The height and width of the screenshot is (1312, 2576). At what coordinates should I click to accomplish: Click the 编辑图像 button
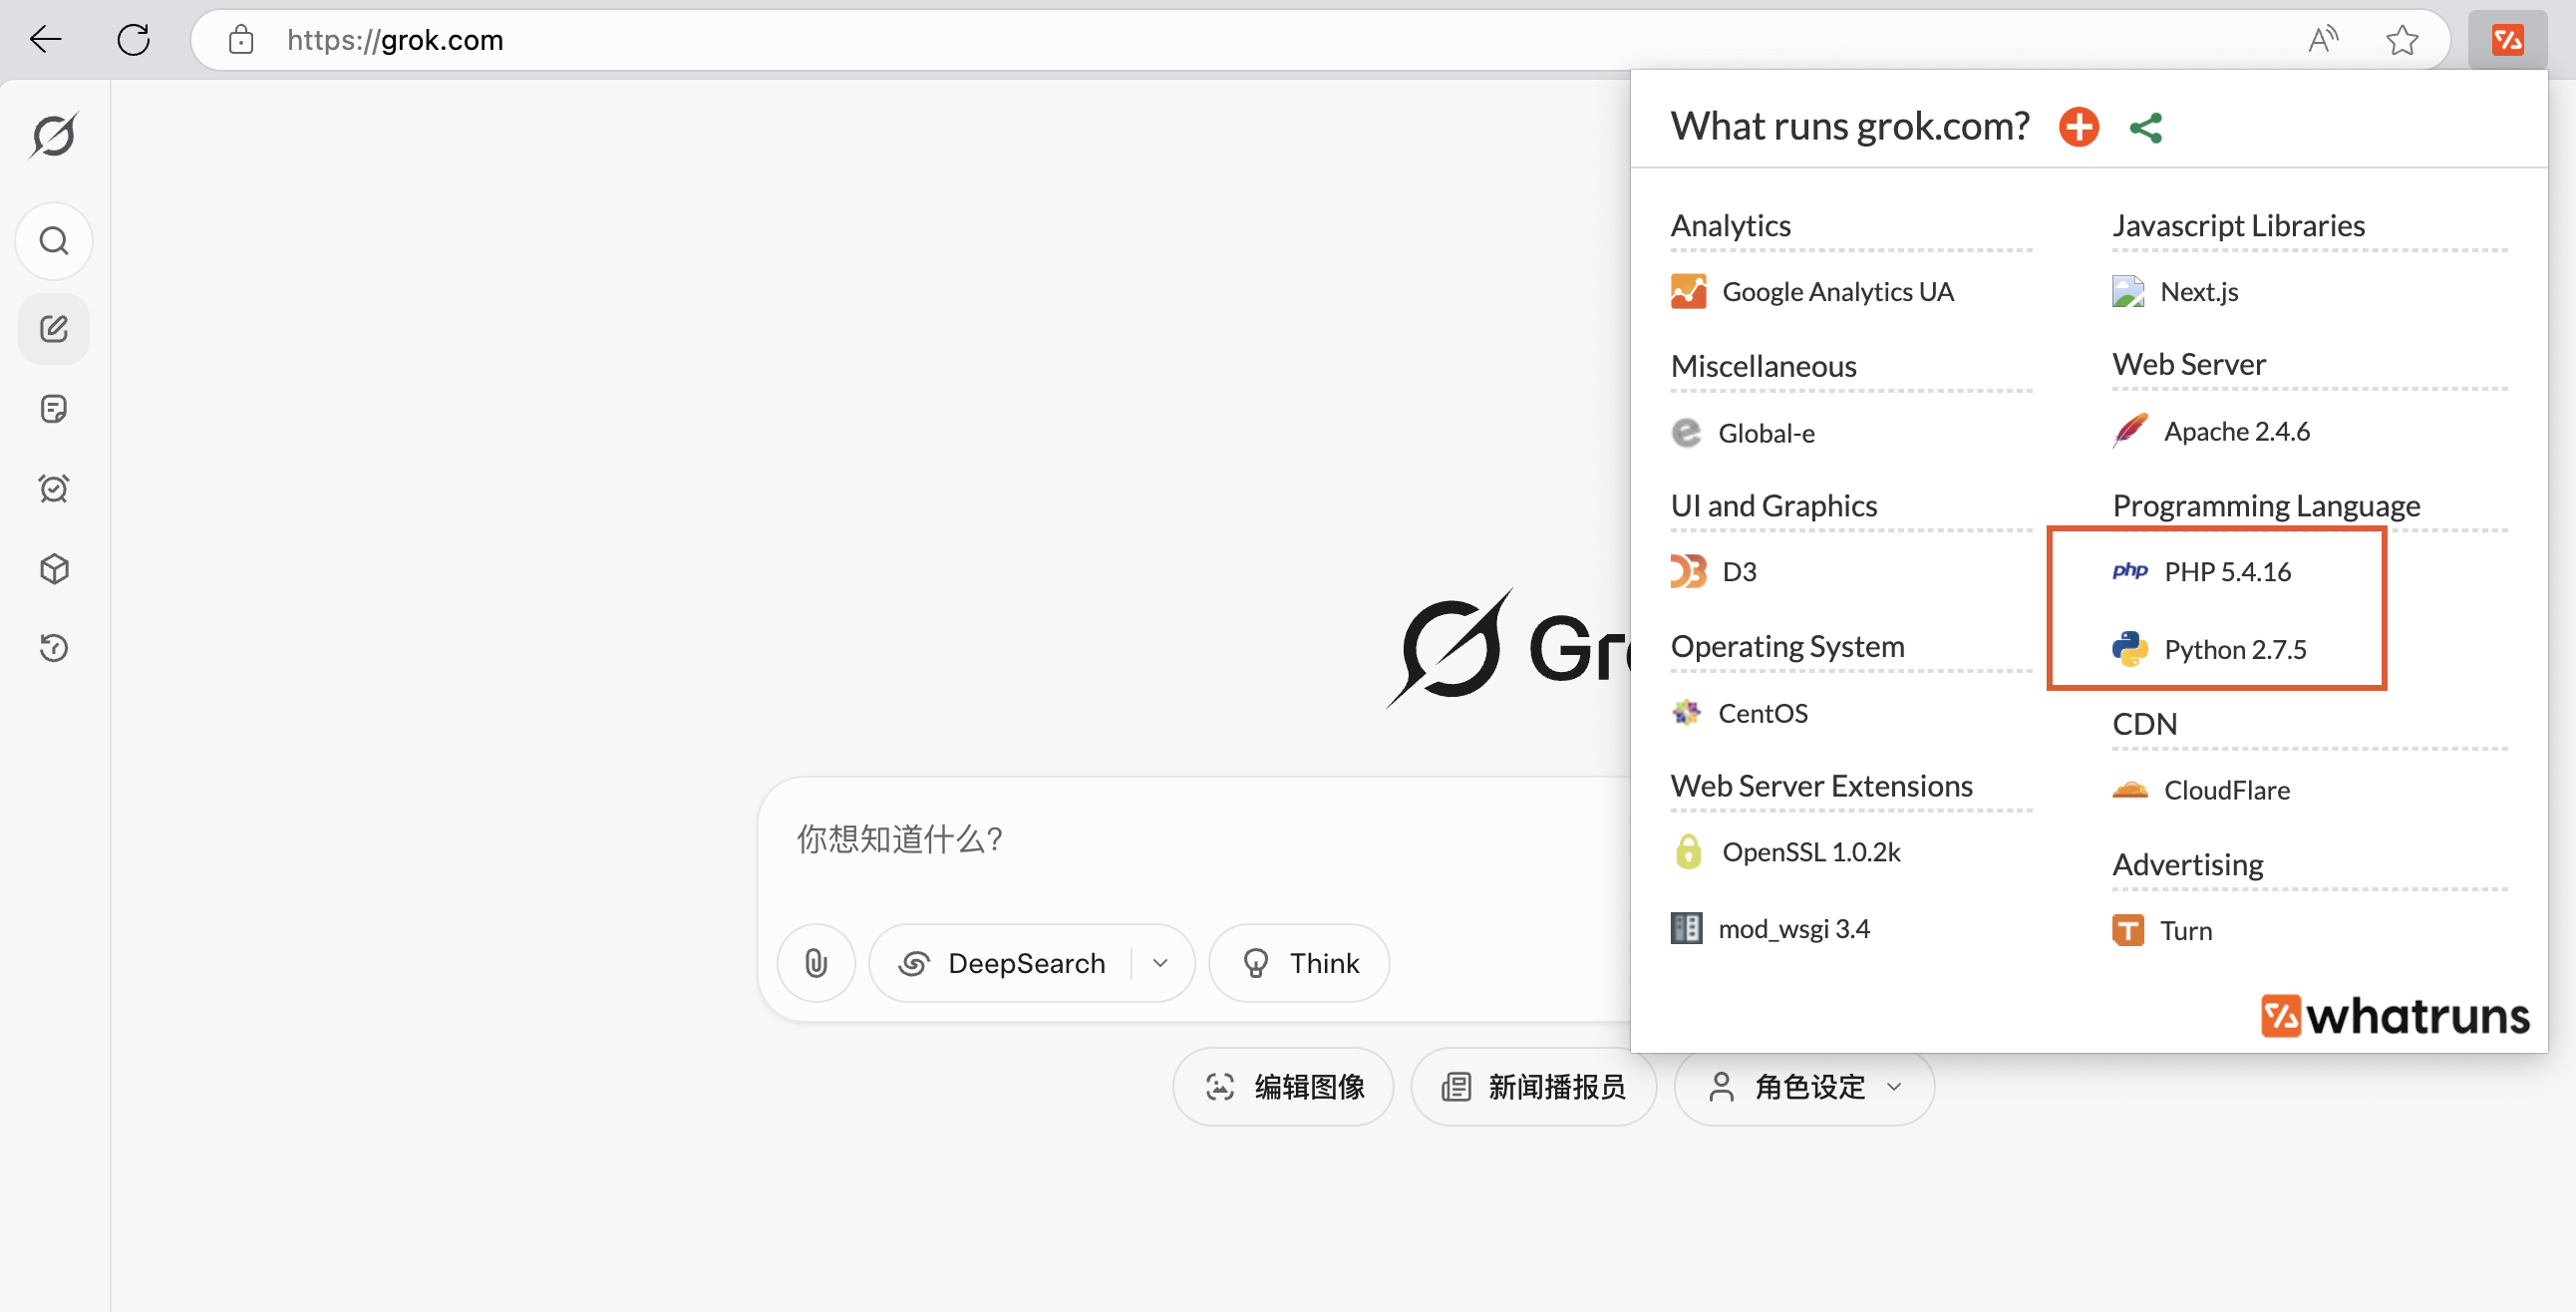(1283, 1087)
